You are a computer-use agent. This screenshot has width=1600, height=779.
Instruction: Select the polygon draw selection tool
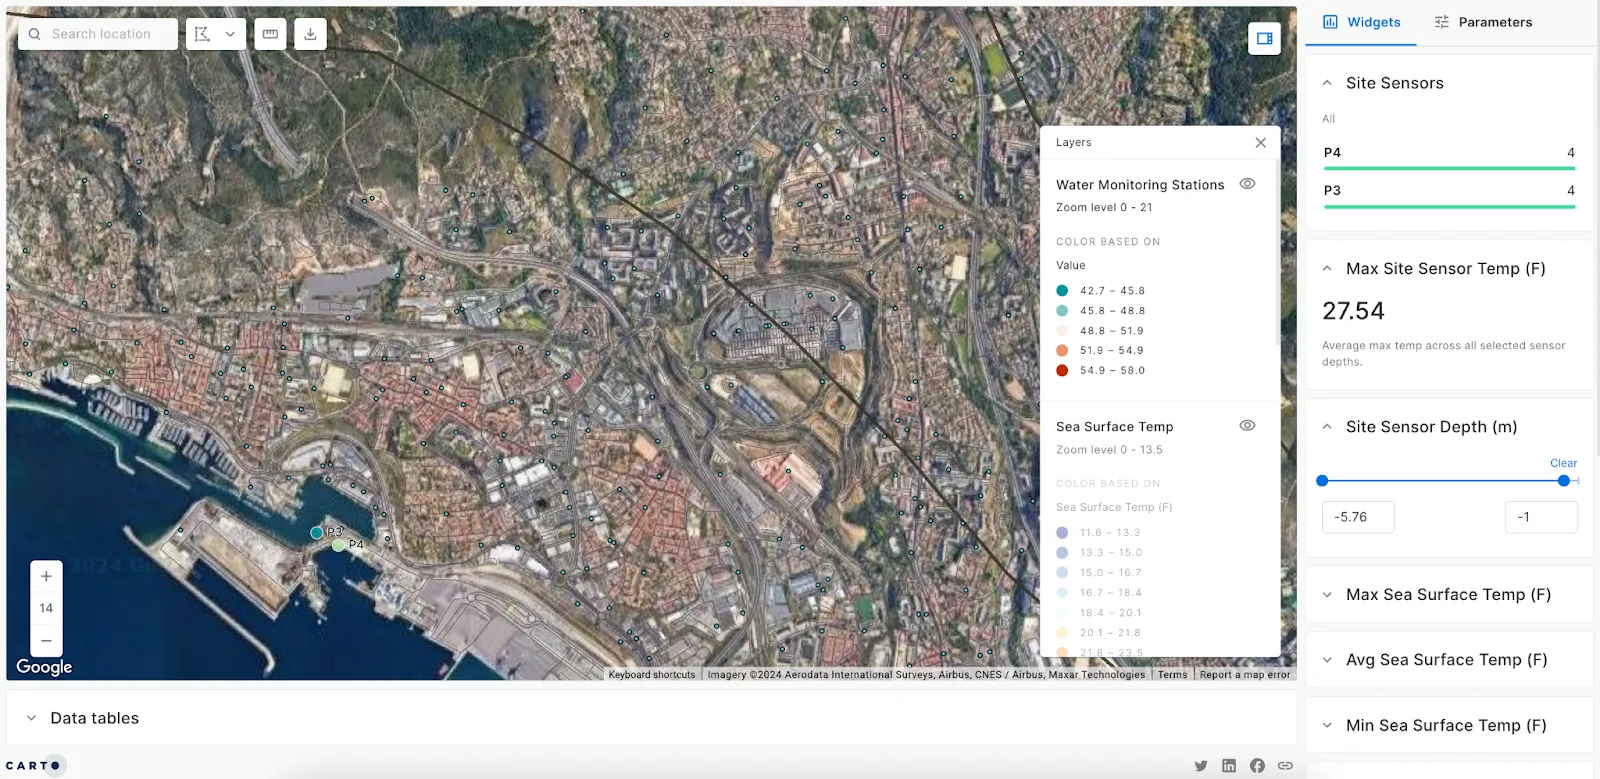(202, 34)
